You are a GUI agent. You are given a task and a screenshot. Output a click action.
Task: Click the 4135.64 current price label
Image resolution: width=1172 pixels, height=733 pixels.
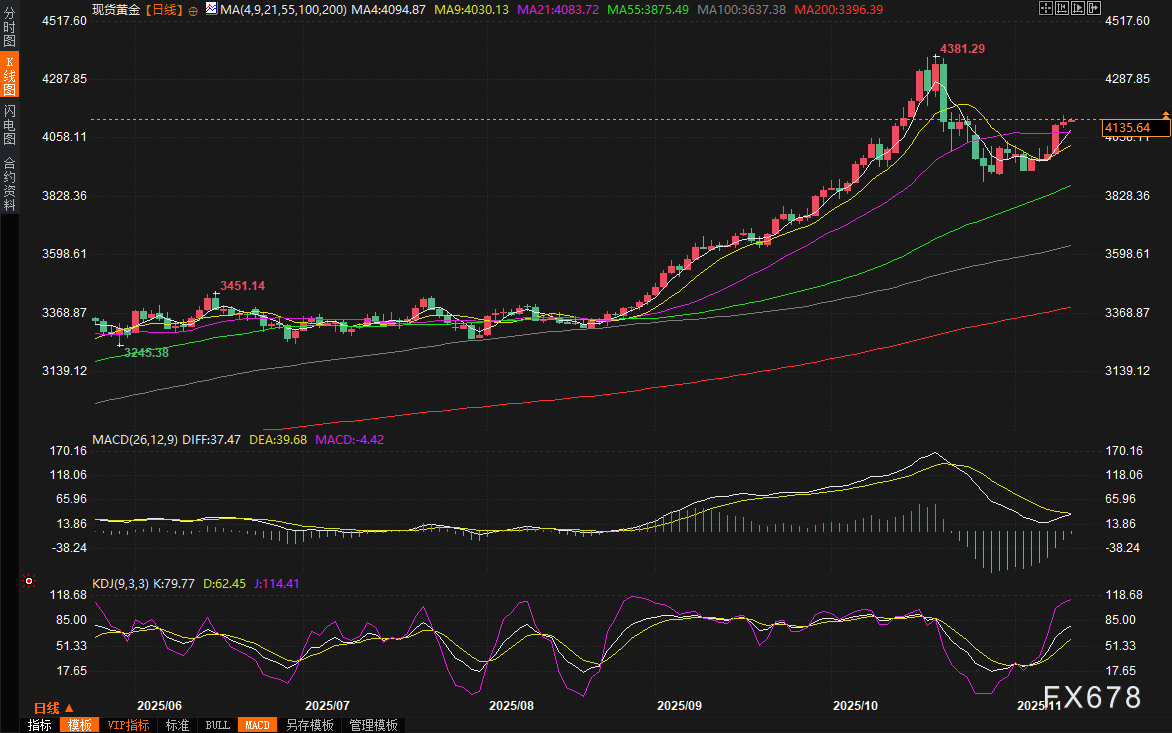point(1126,128)
